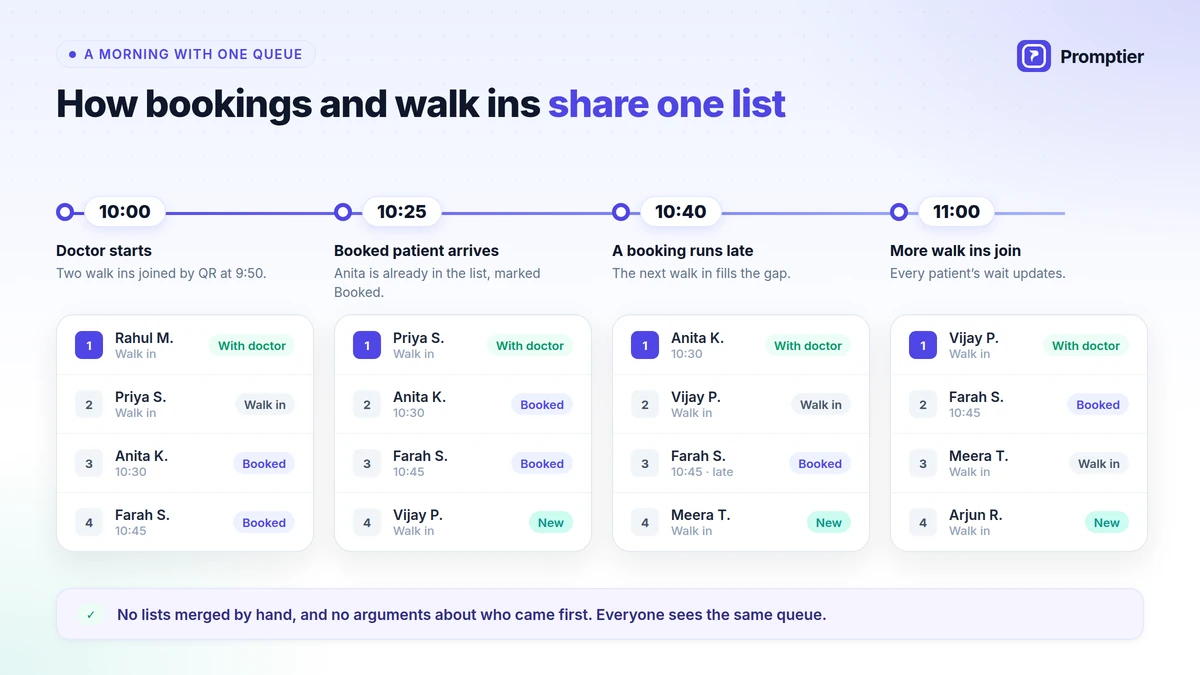The image size is (1200, 675).
Task: Click the 10:25 timeline marker circle
Action: click(x=343, y=212)
